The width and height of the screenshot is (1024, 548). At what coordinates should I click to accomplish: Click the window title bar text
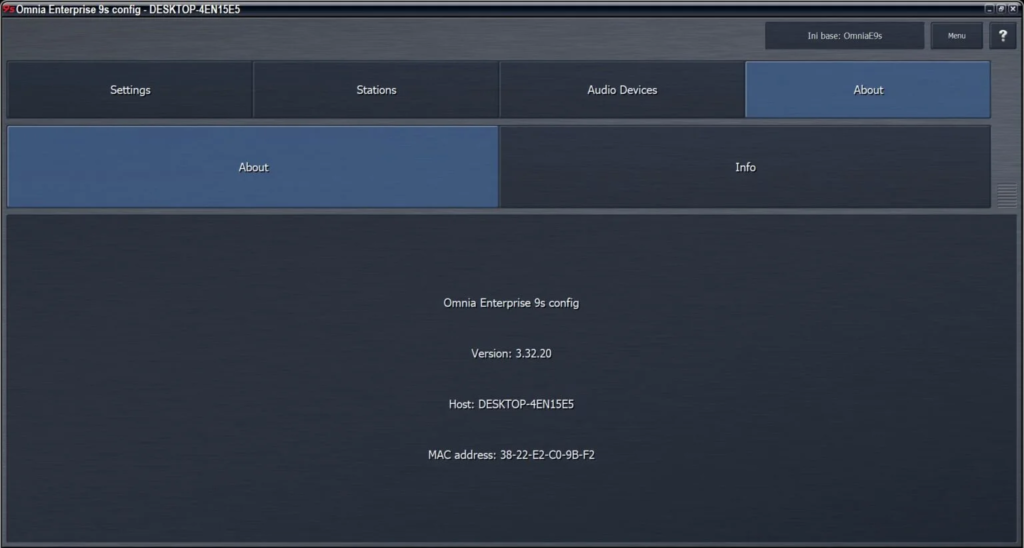tap(128, 9)
